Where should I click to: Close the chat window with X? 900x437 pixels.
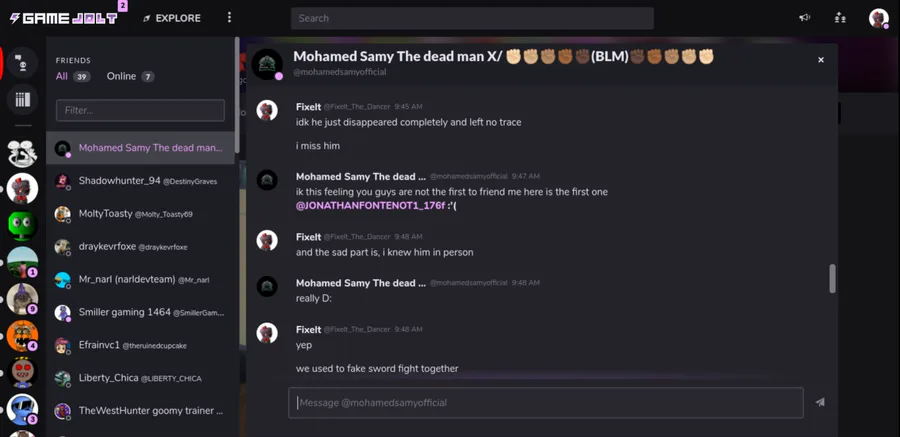821,60
